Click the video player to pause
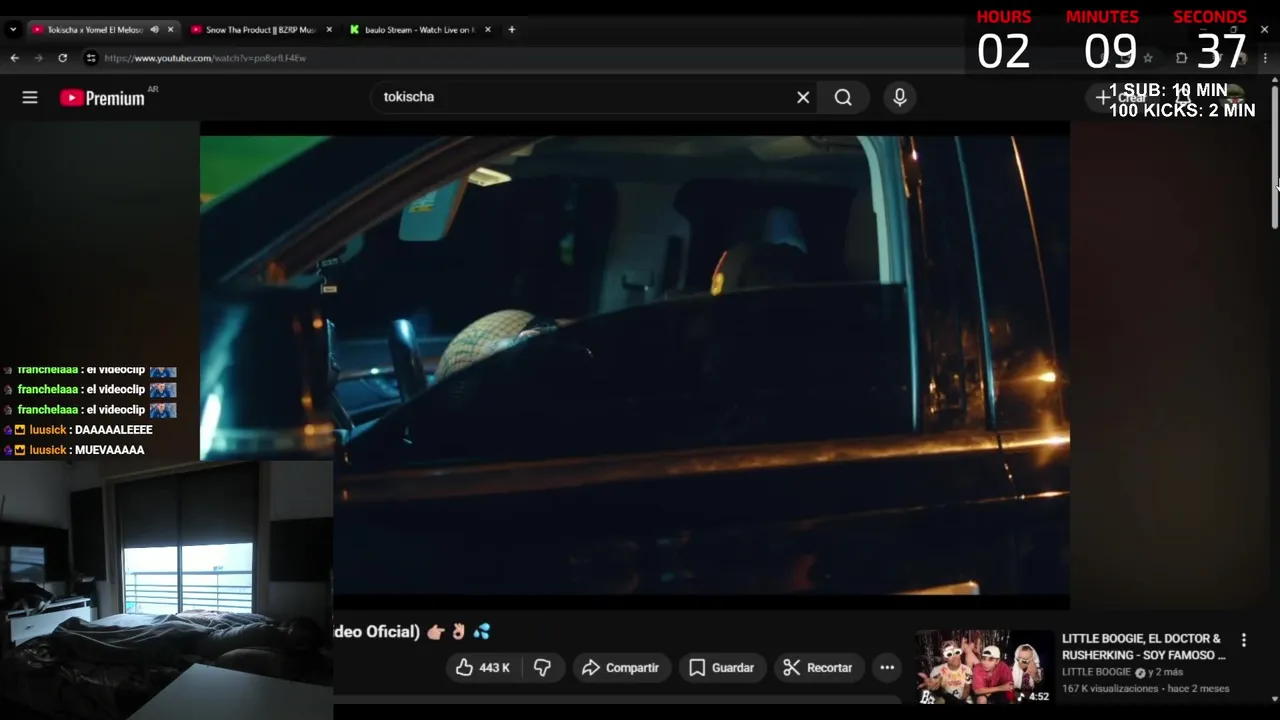This screenshot has width=1280, height=720. (635, 365)
